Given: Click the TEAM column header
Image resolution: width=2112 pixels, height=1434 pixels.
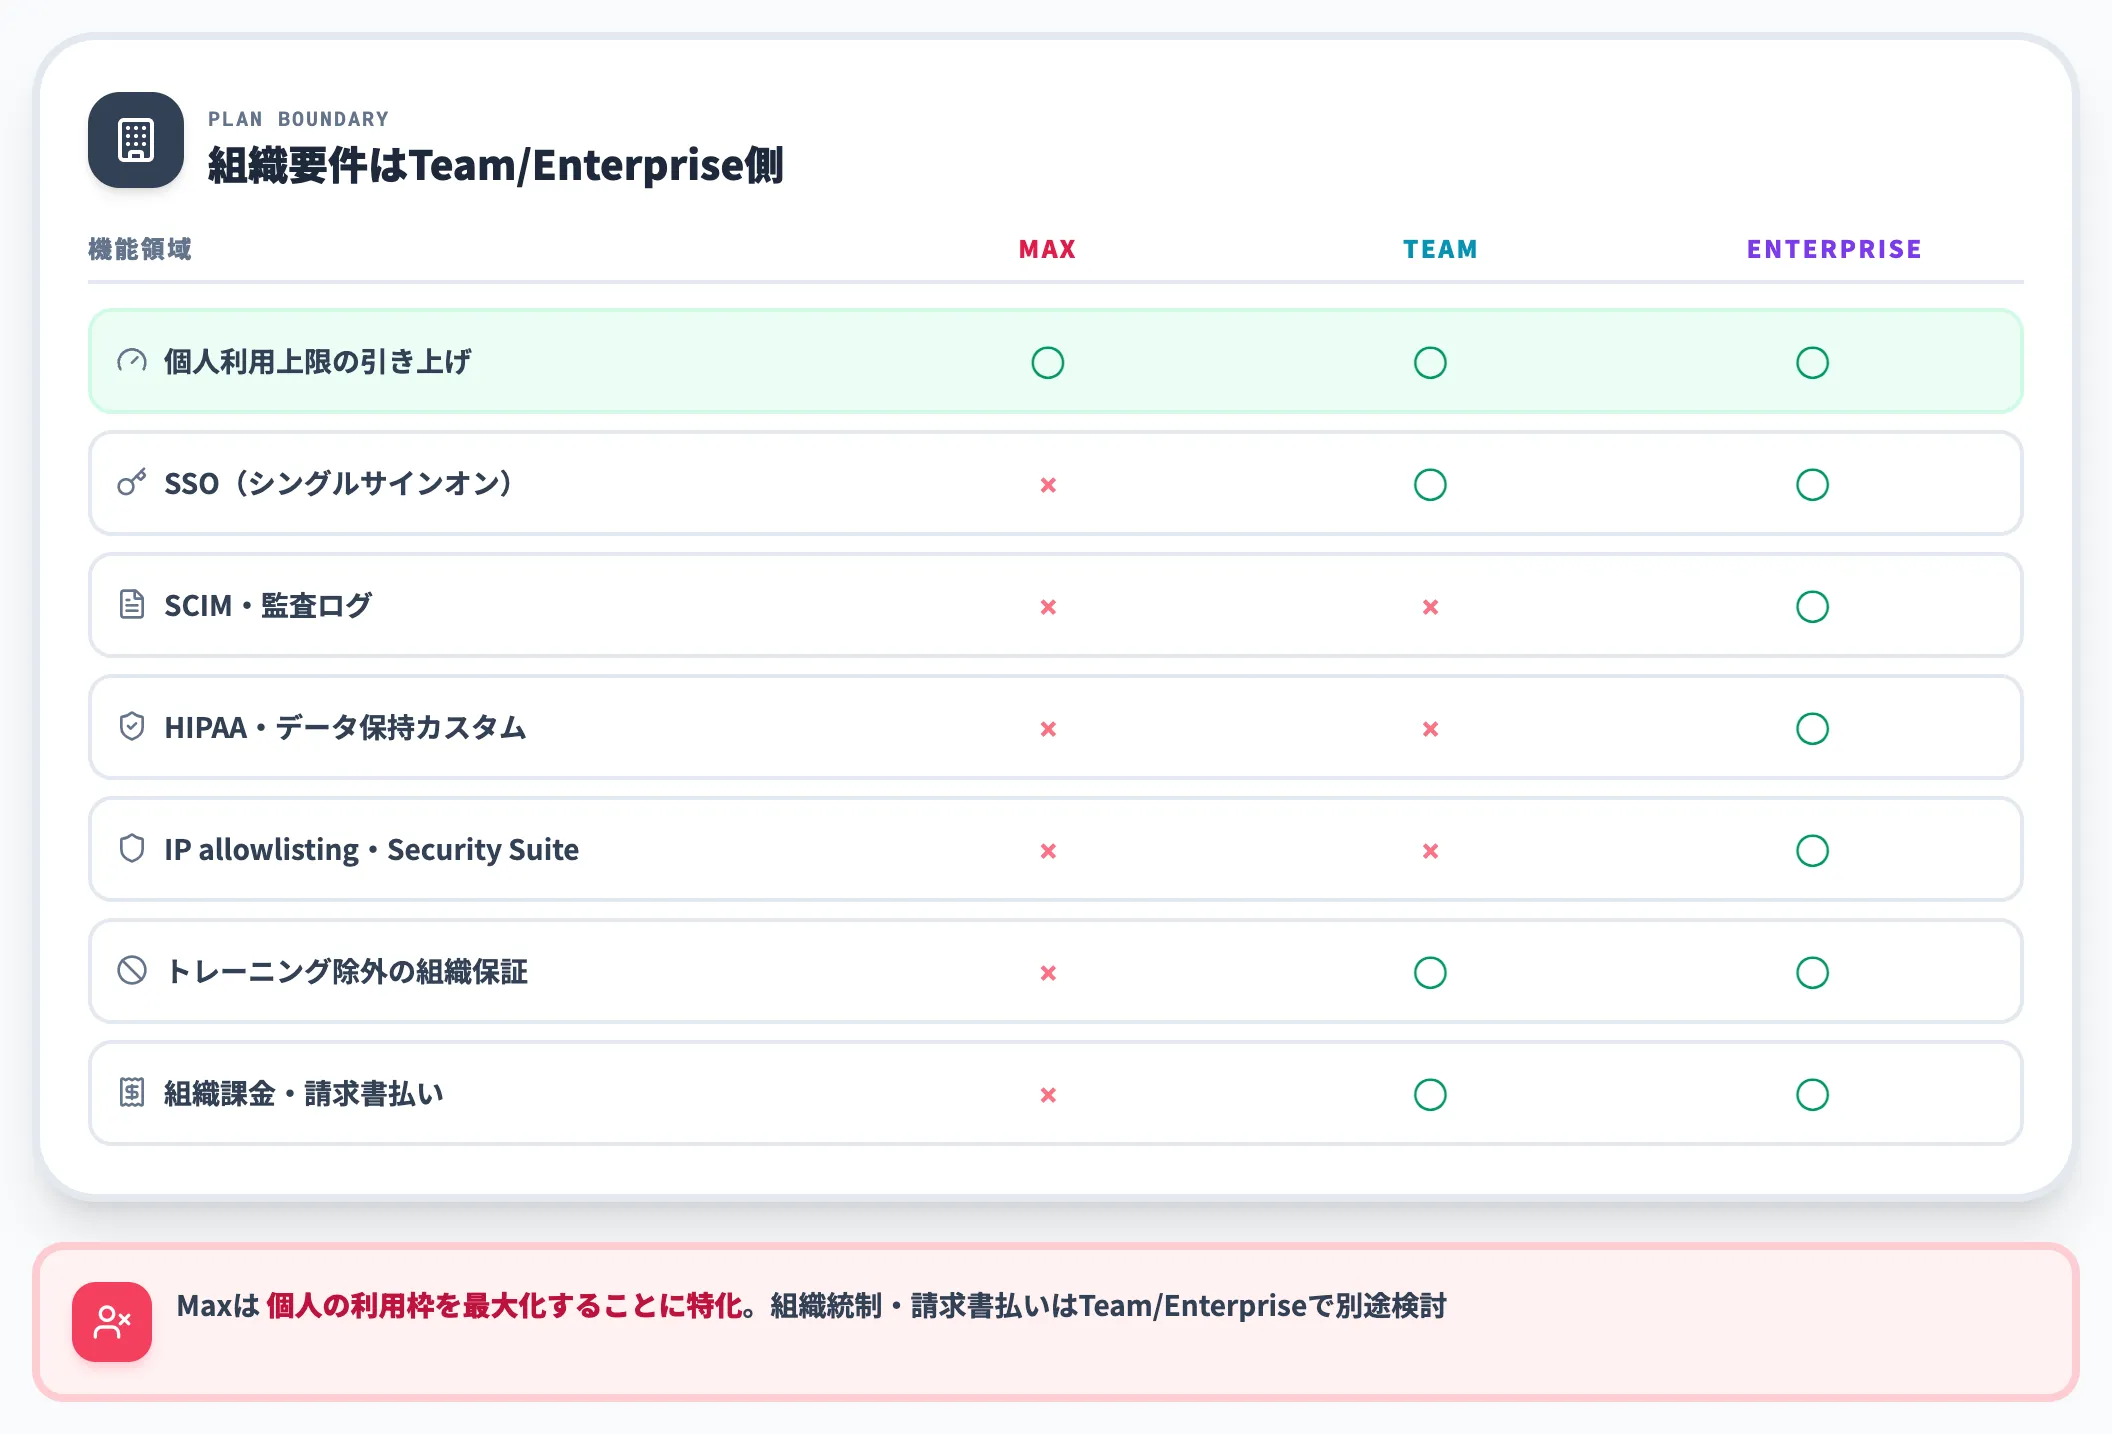Looking at the screenshot, I should click(x=1440, y=249).
